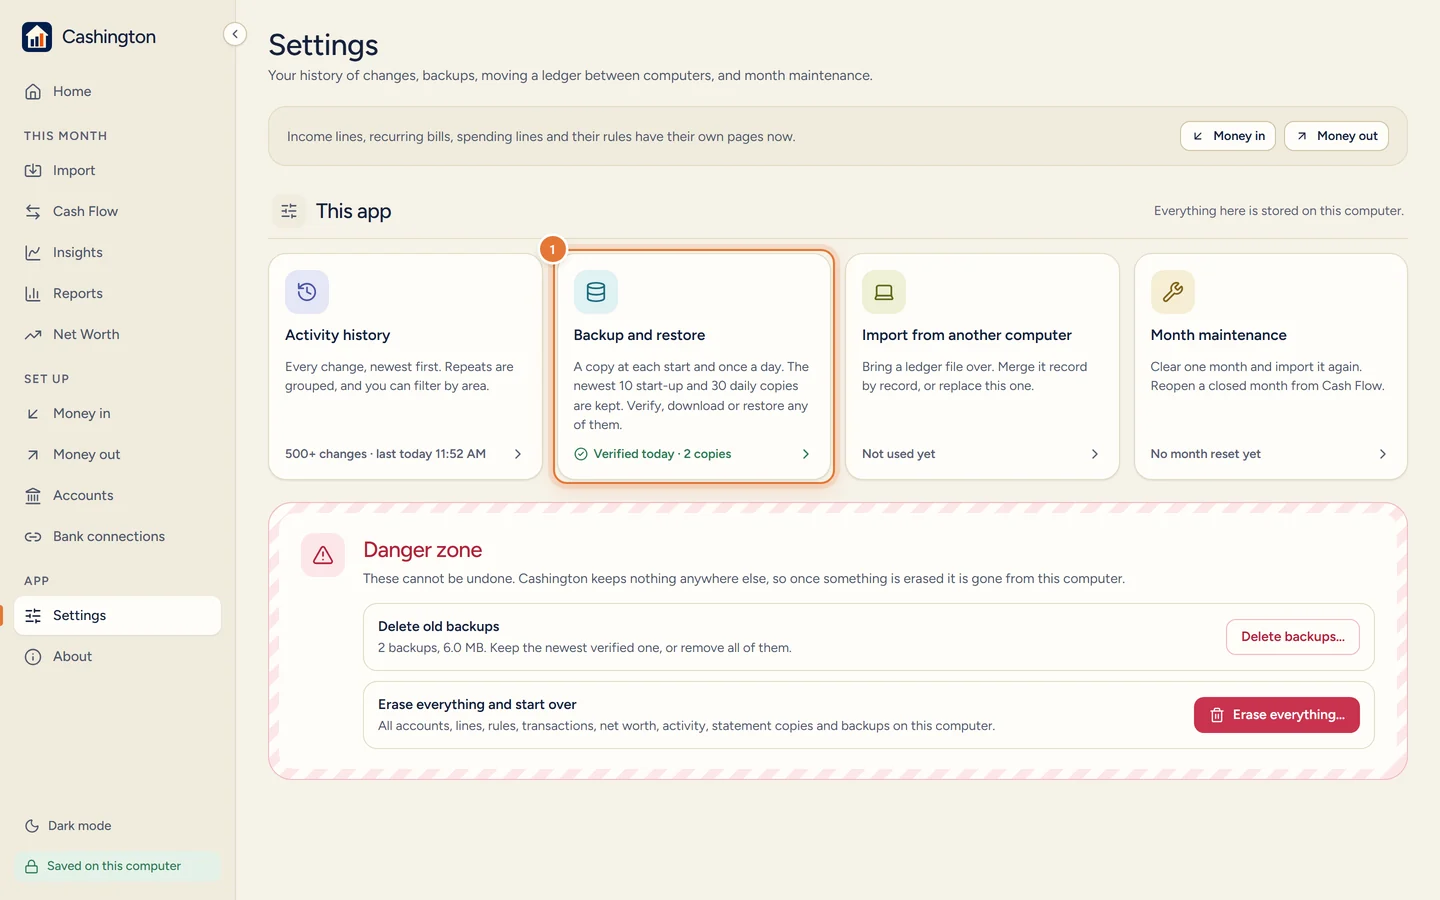Image resolution: width=1440 pixels, height=900 pixels.
Task: Click the Money in button in the banner
Action: pos(1228,136)
